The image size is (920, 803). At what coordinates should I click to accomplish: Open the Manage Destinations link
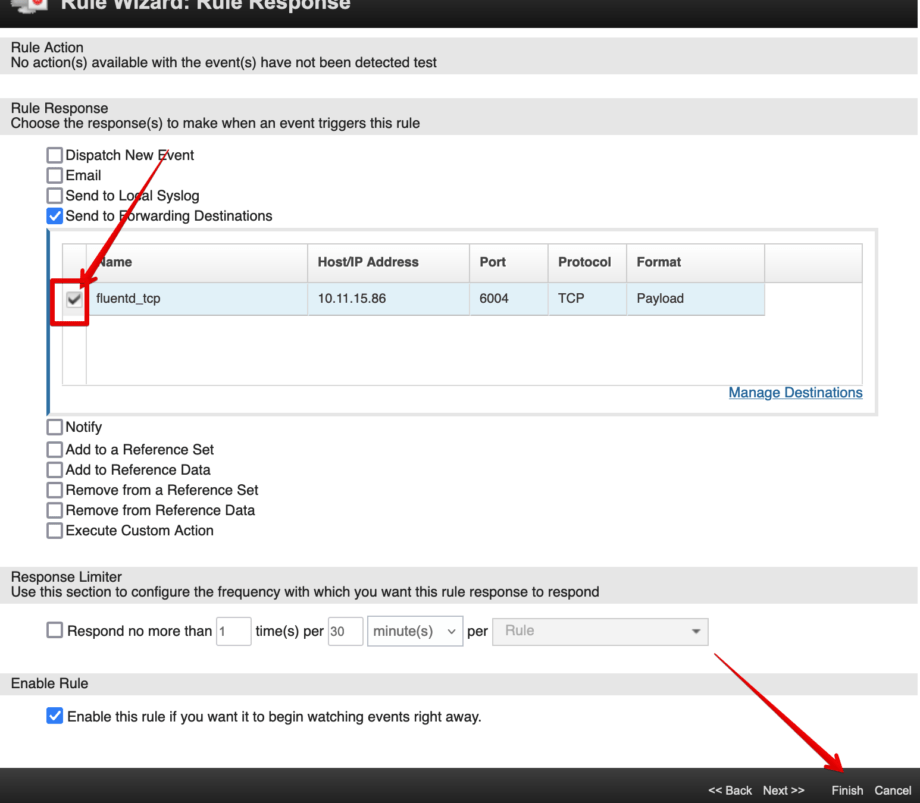pyautogui.click(x=795, y=392)
